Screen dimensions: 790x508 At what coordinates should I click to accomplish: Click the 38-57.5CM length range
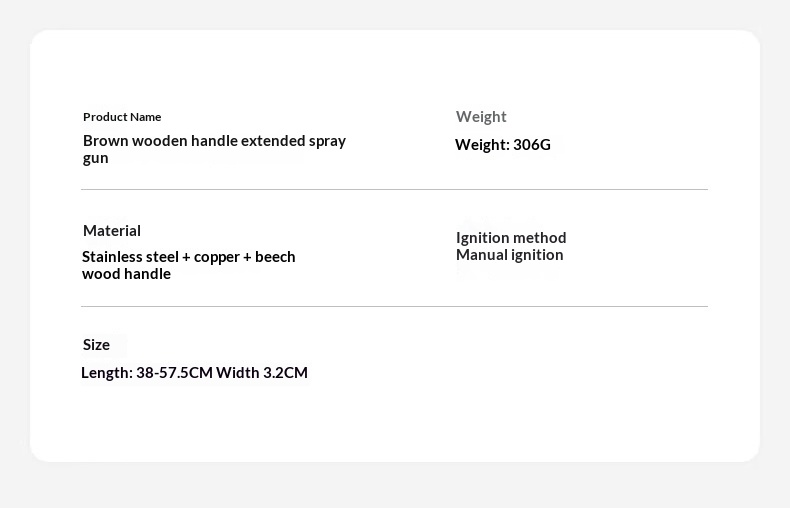click(174, 373)
